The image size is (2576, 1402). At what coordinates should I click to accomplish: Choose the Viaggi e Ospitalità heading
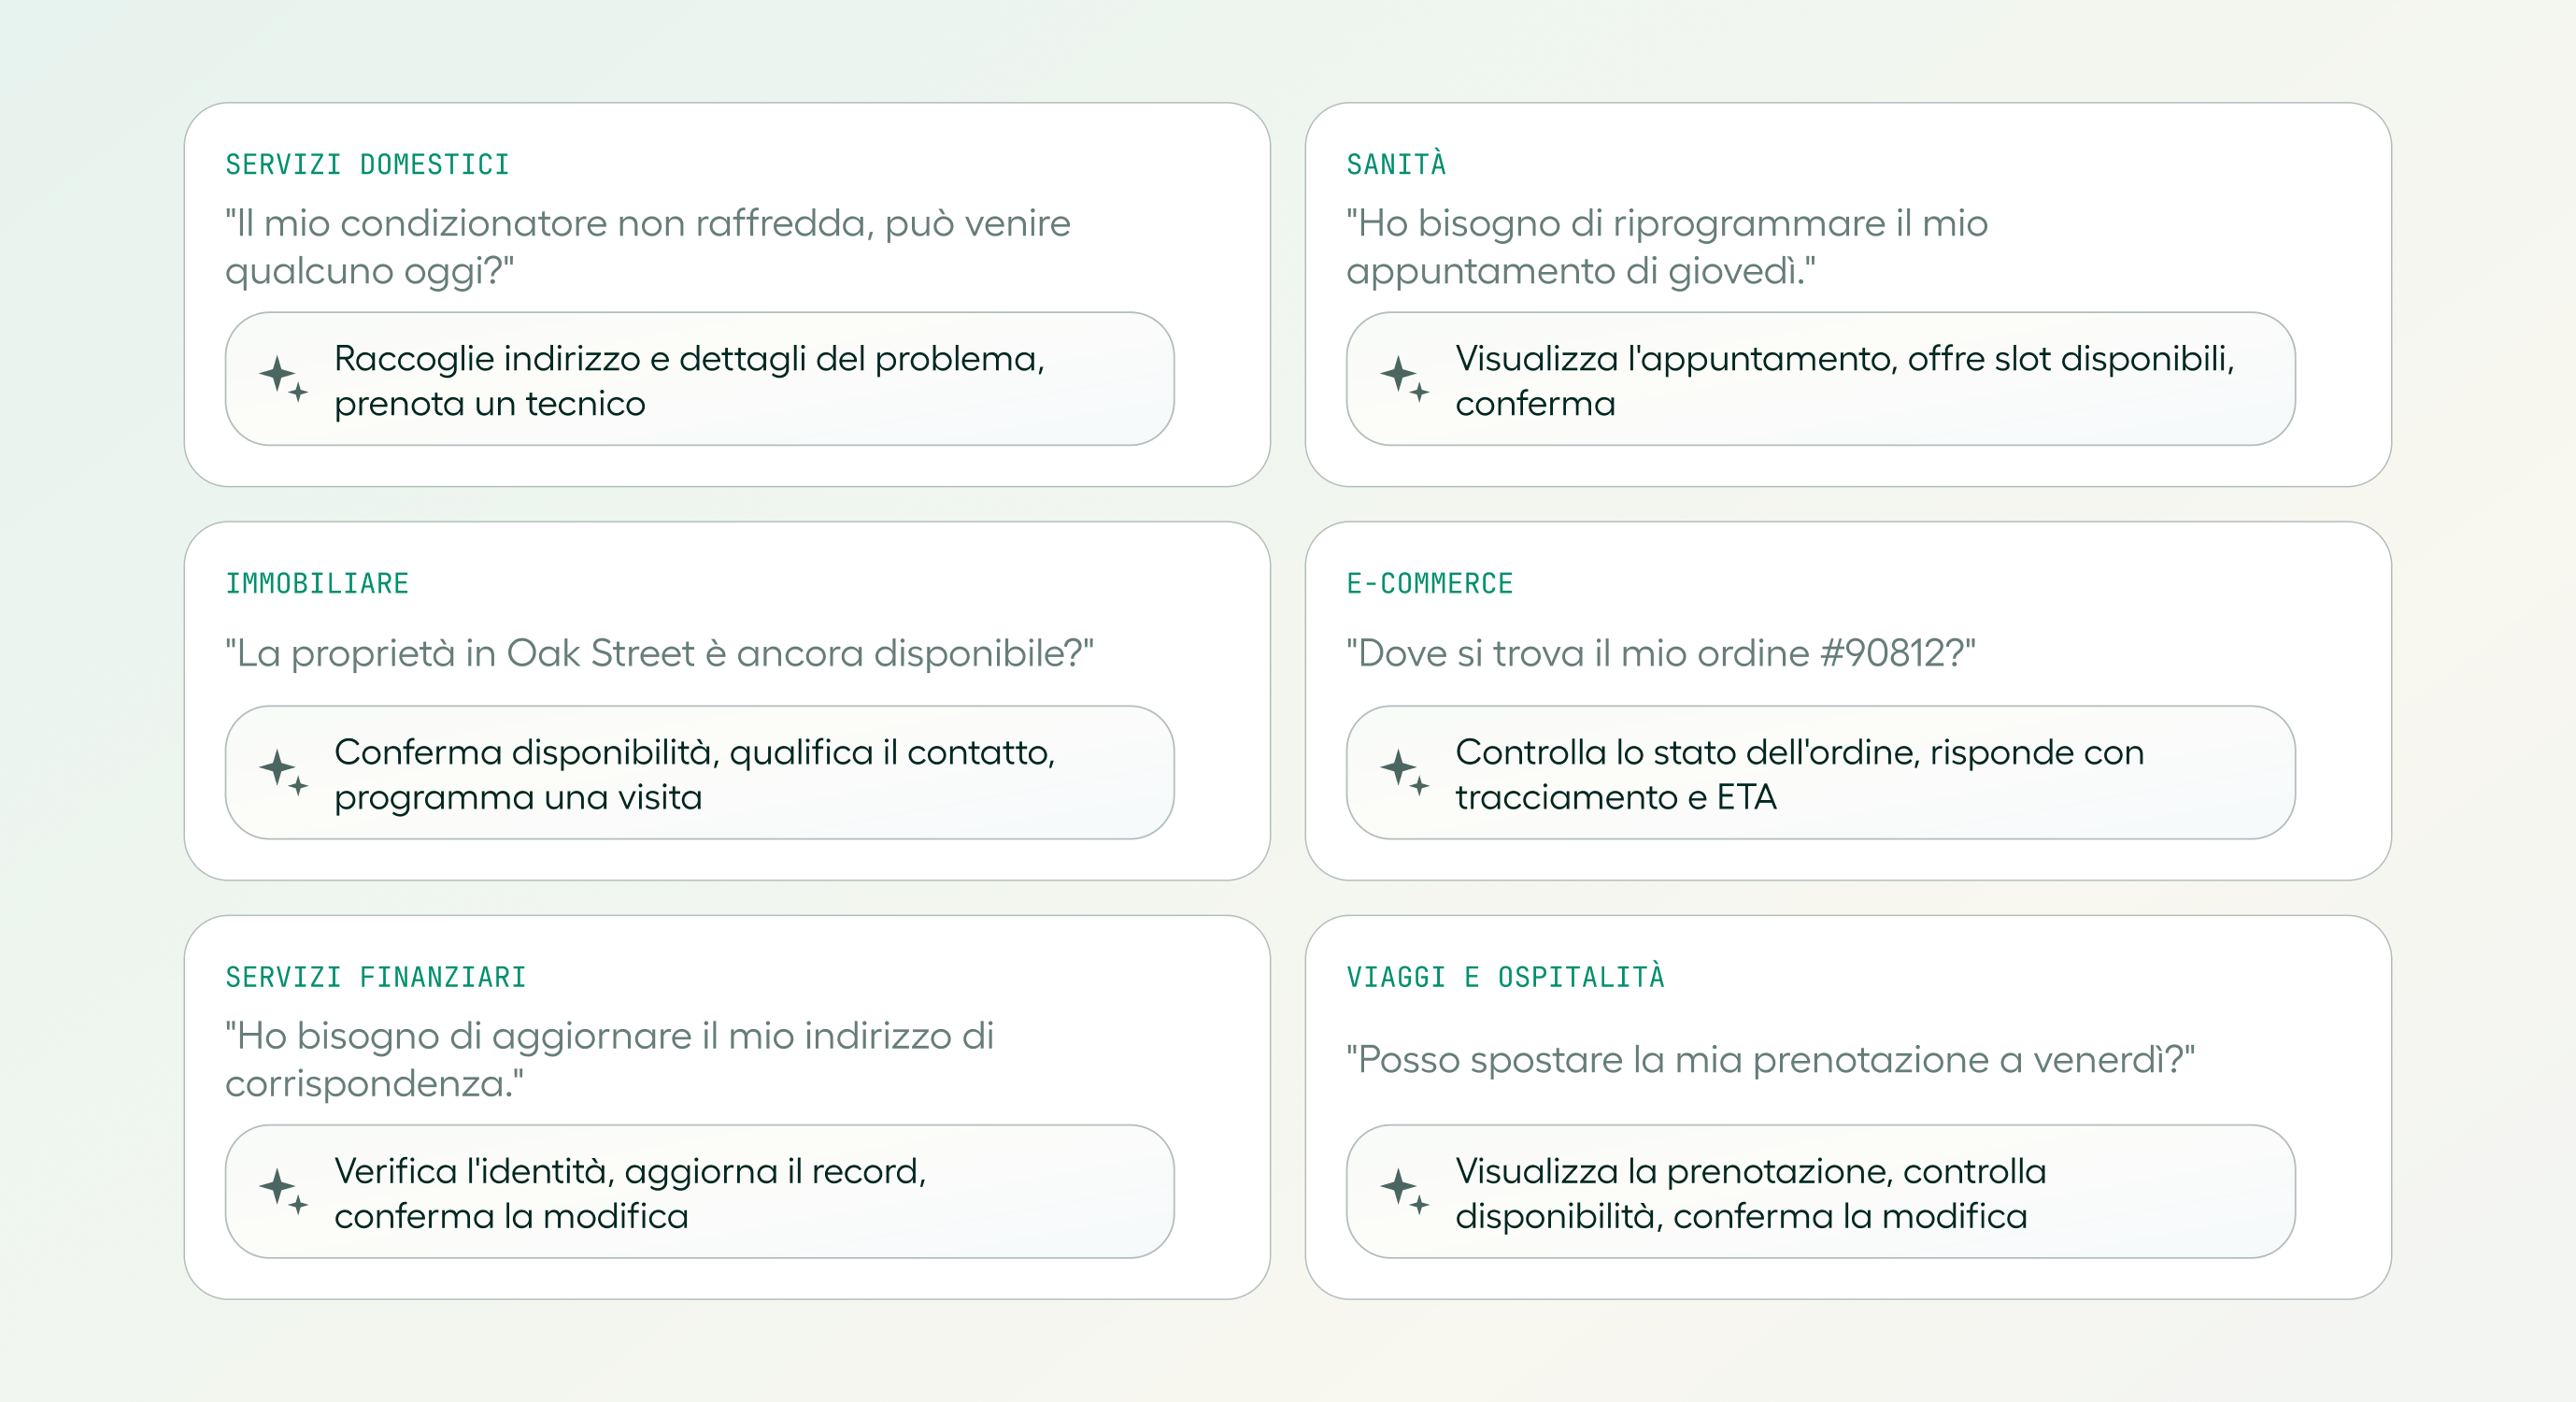tap(1505, 977)
